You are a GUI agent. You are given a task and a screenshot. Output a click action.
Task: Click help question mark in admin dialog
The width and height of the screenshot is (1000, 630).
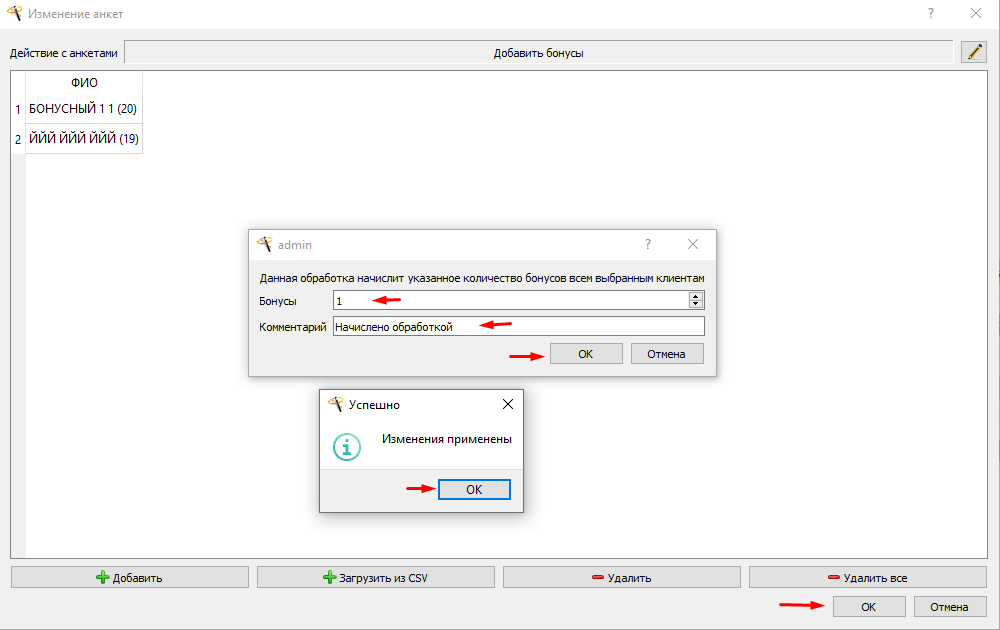click(x=648, y=244)
